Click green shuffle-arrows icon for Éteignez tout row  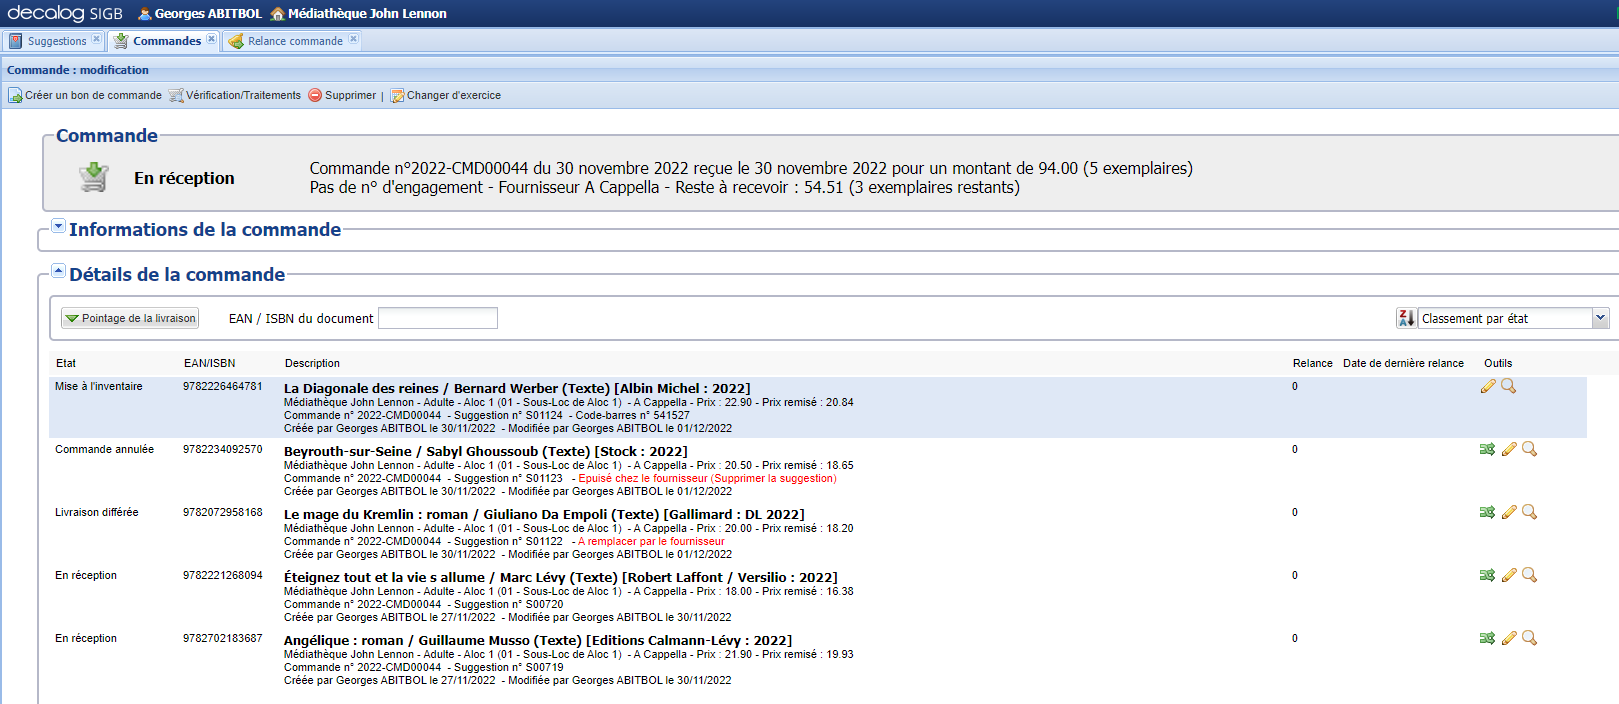click(1488, 575)
